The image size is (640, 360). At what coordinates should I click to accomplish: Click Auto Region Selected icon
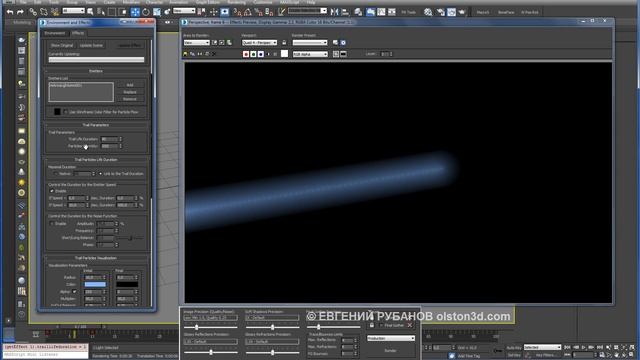coord(222,42)
